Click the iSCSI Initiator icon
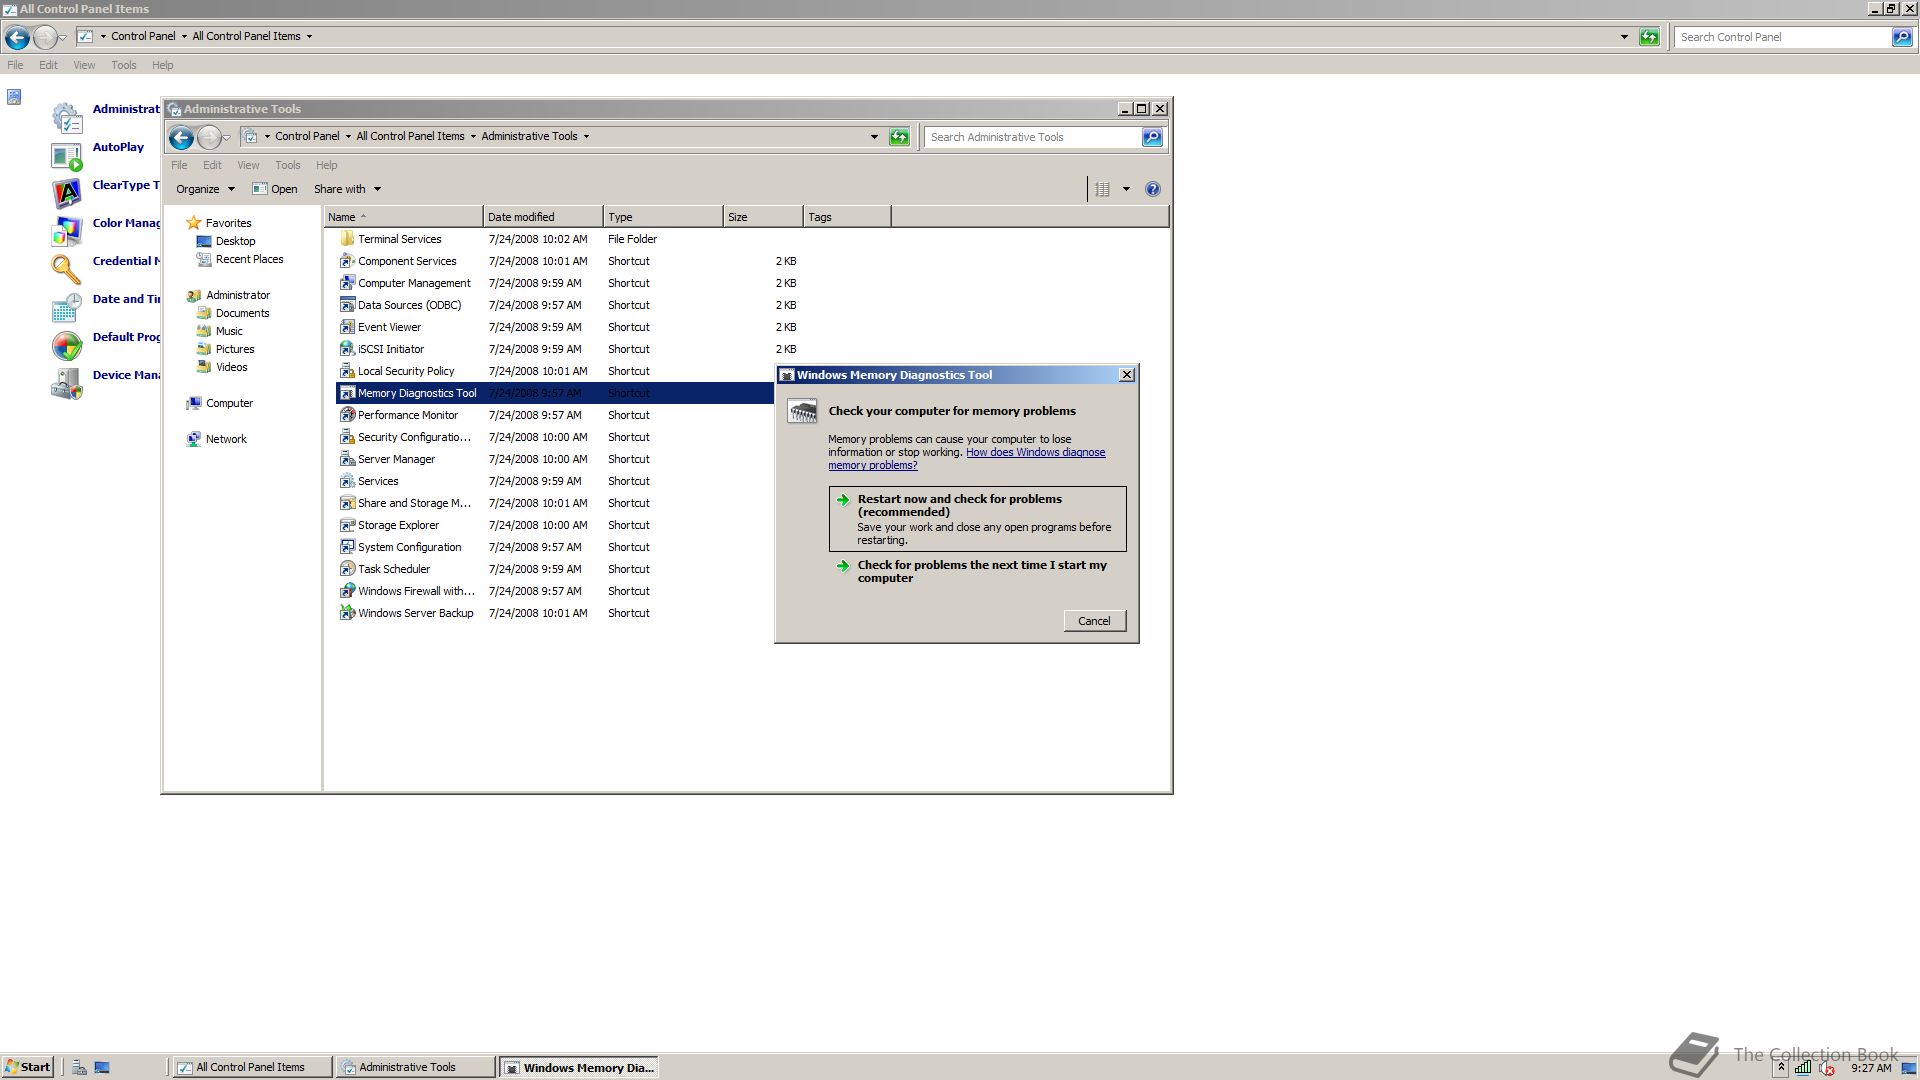The width and height of the screenshot is (1920, 1080). pos(347,349)
